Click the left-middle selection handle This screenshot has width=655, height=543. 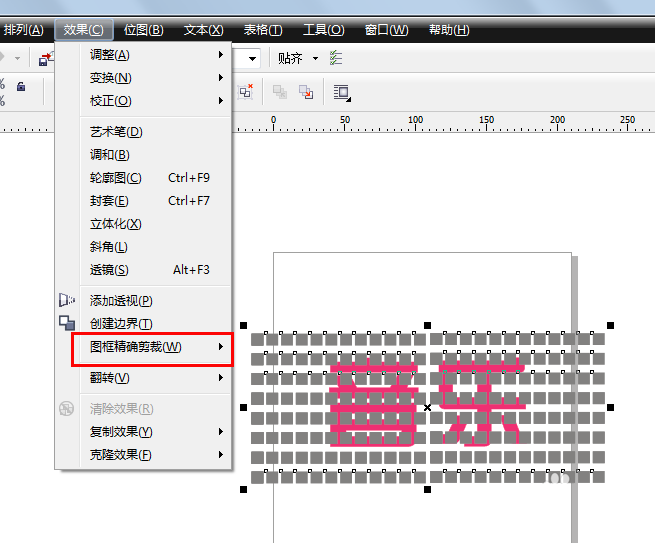pyautogui.click(x=244, y=407)
